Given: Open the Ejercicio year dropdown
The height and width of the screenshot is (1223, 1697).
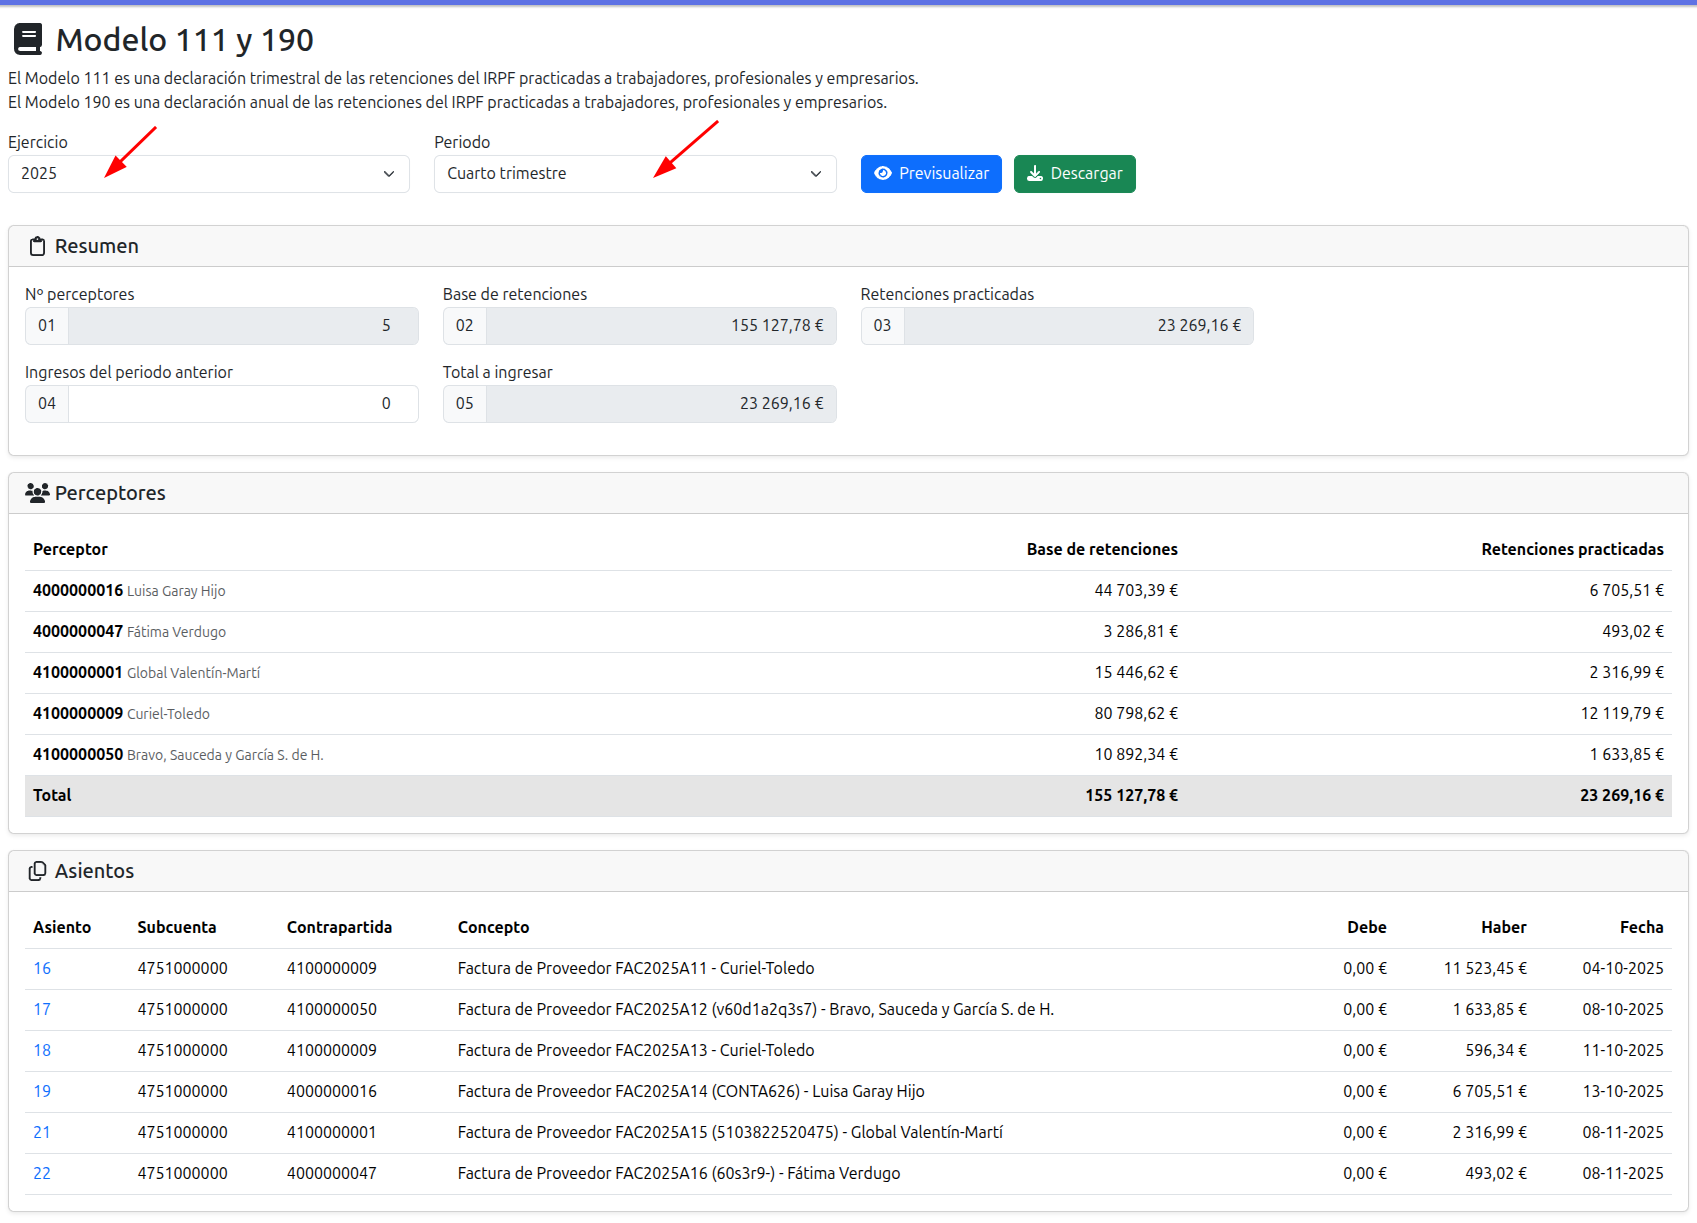Looking at the screenshot, I should coord(208,174).
